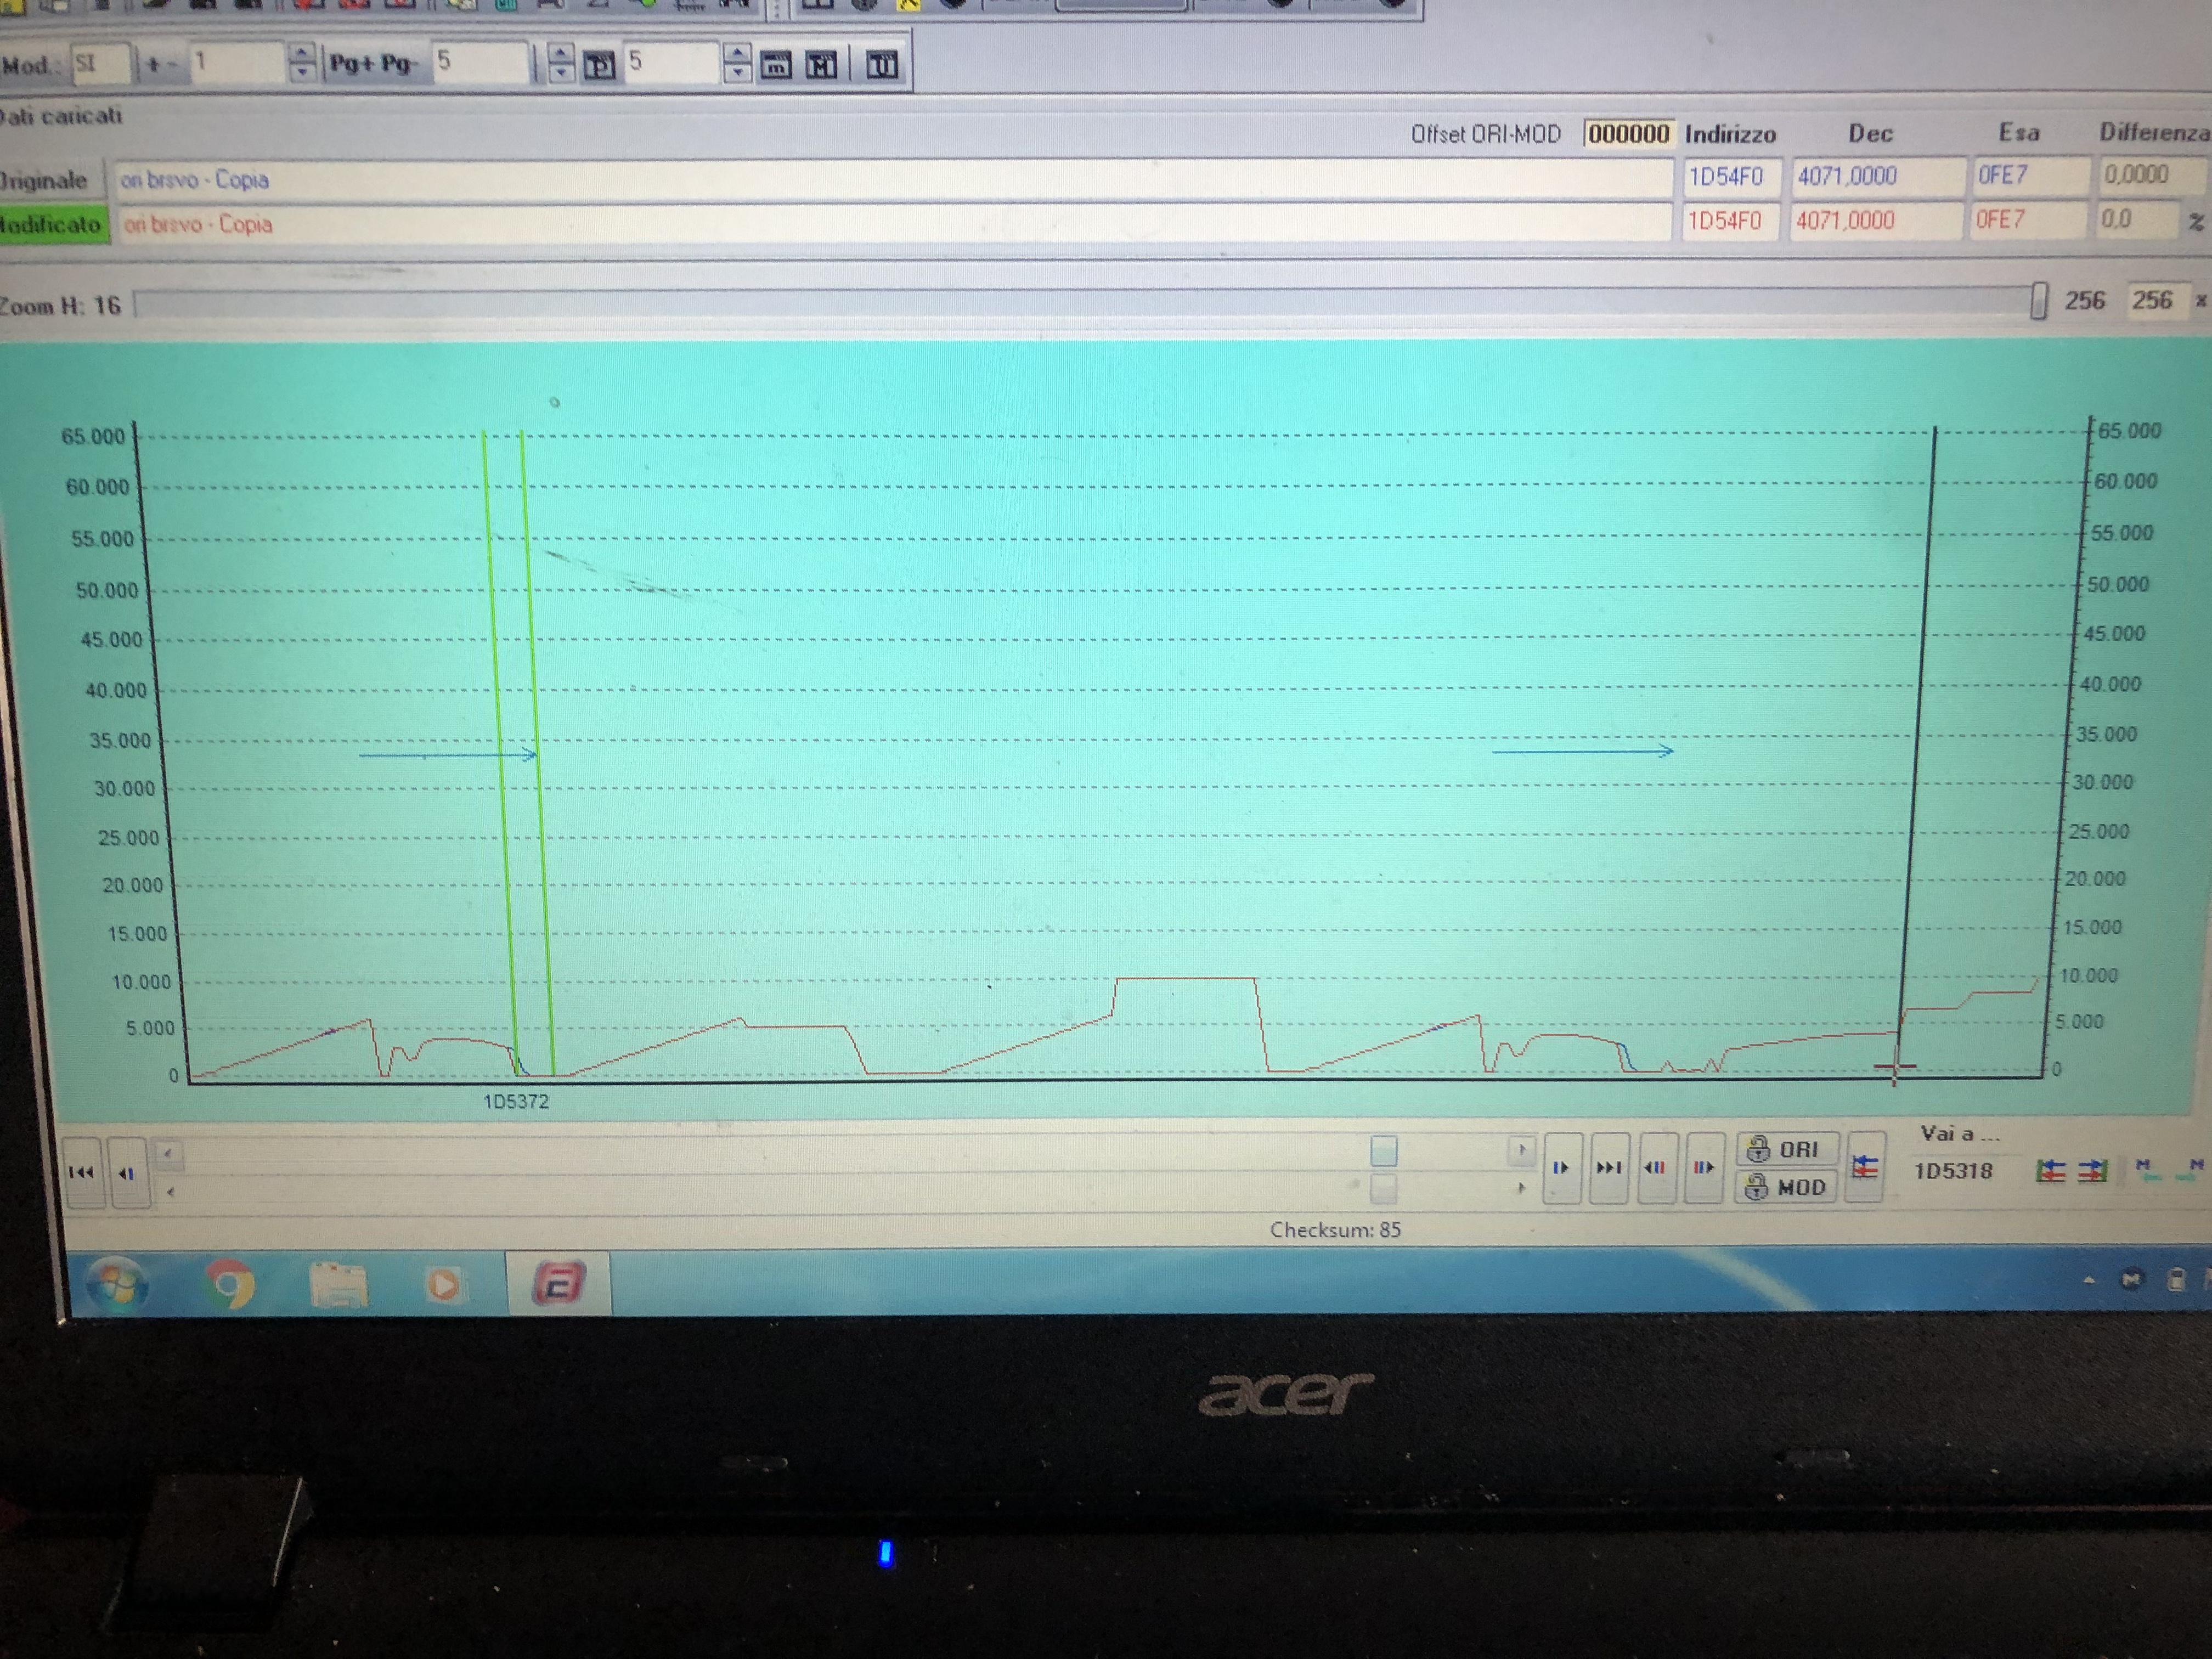Click the Originale file label

click(x=45, y=181)
